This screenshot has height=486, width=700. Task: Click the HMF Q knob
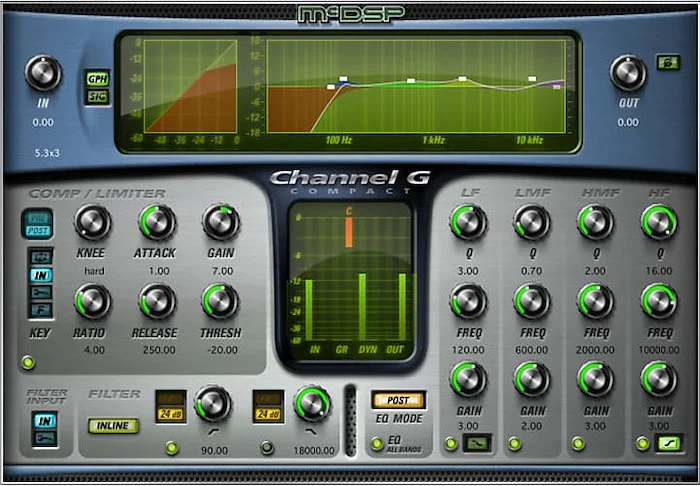point(596,222)
